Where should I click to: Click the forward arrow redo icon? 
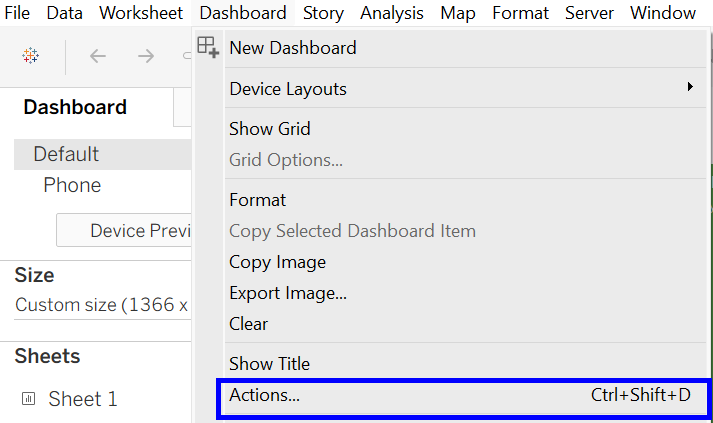(146, 56)
